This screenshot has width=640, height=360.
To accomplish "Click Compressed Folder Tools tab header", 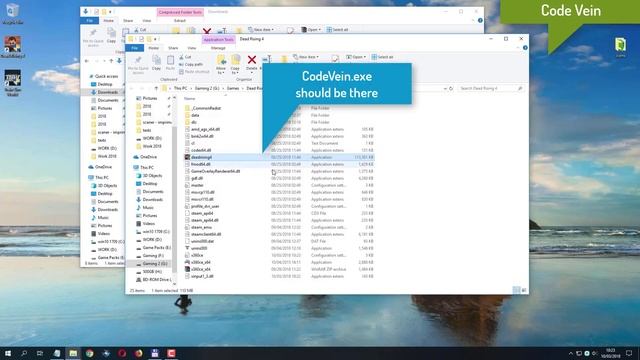I will coord(180,12).
